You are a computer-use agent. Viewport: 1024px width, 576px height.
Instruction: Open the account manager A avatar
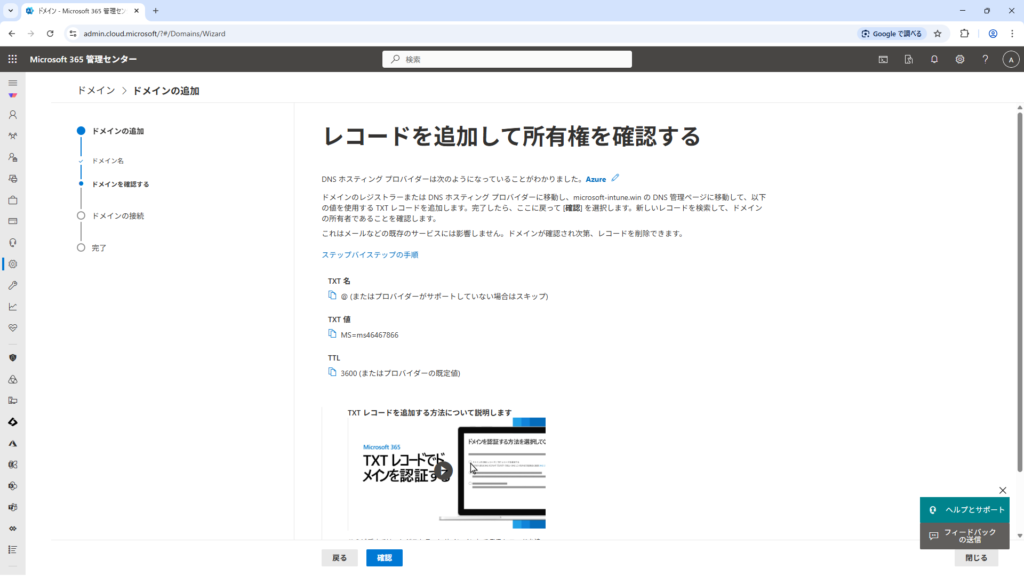(1009, 59)
